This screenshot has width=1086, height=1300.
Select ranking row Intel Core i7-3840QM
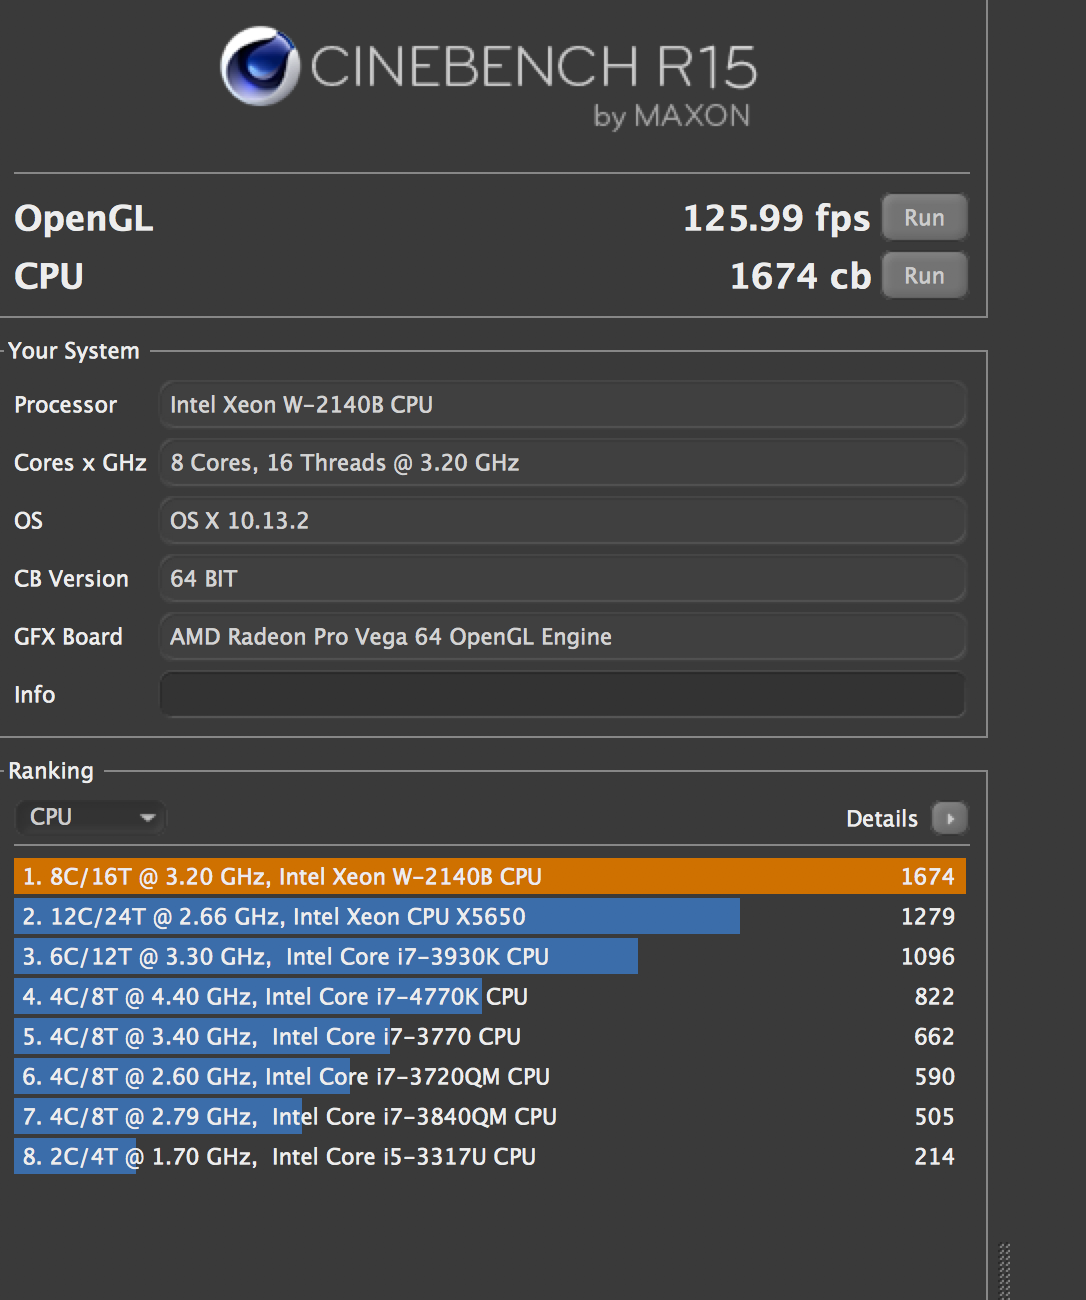click(490, 1117)
